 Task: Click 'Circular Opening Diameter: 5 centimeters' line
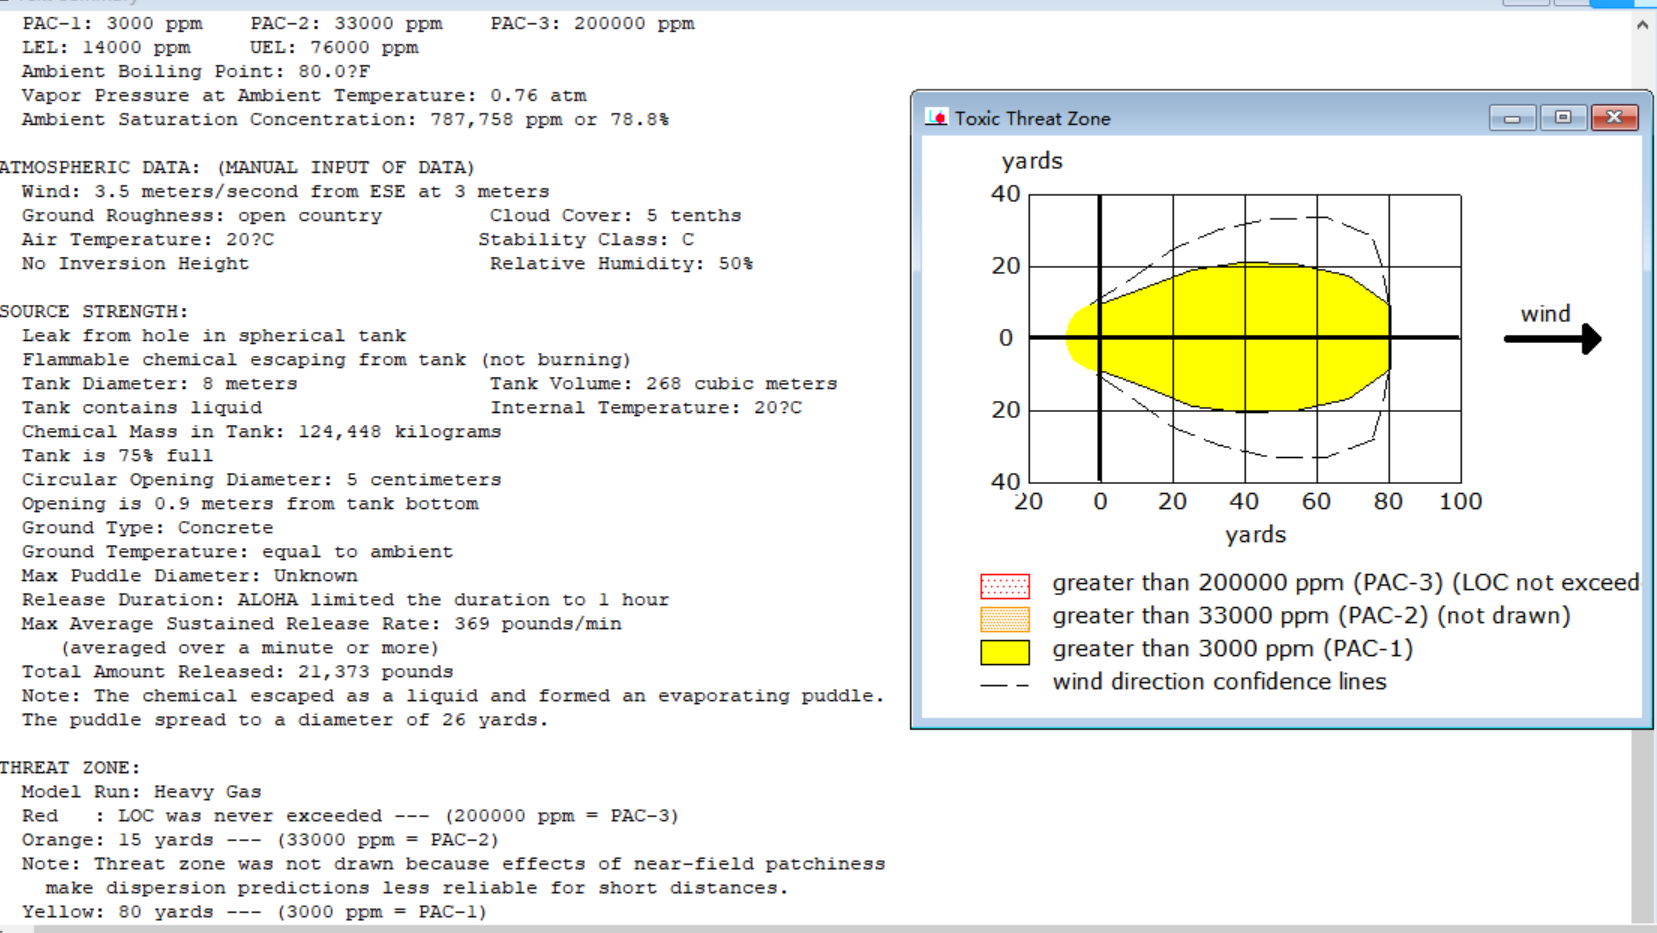pos(262,479)
